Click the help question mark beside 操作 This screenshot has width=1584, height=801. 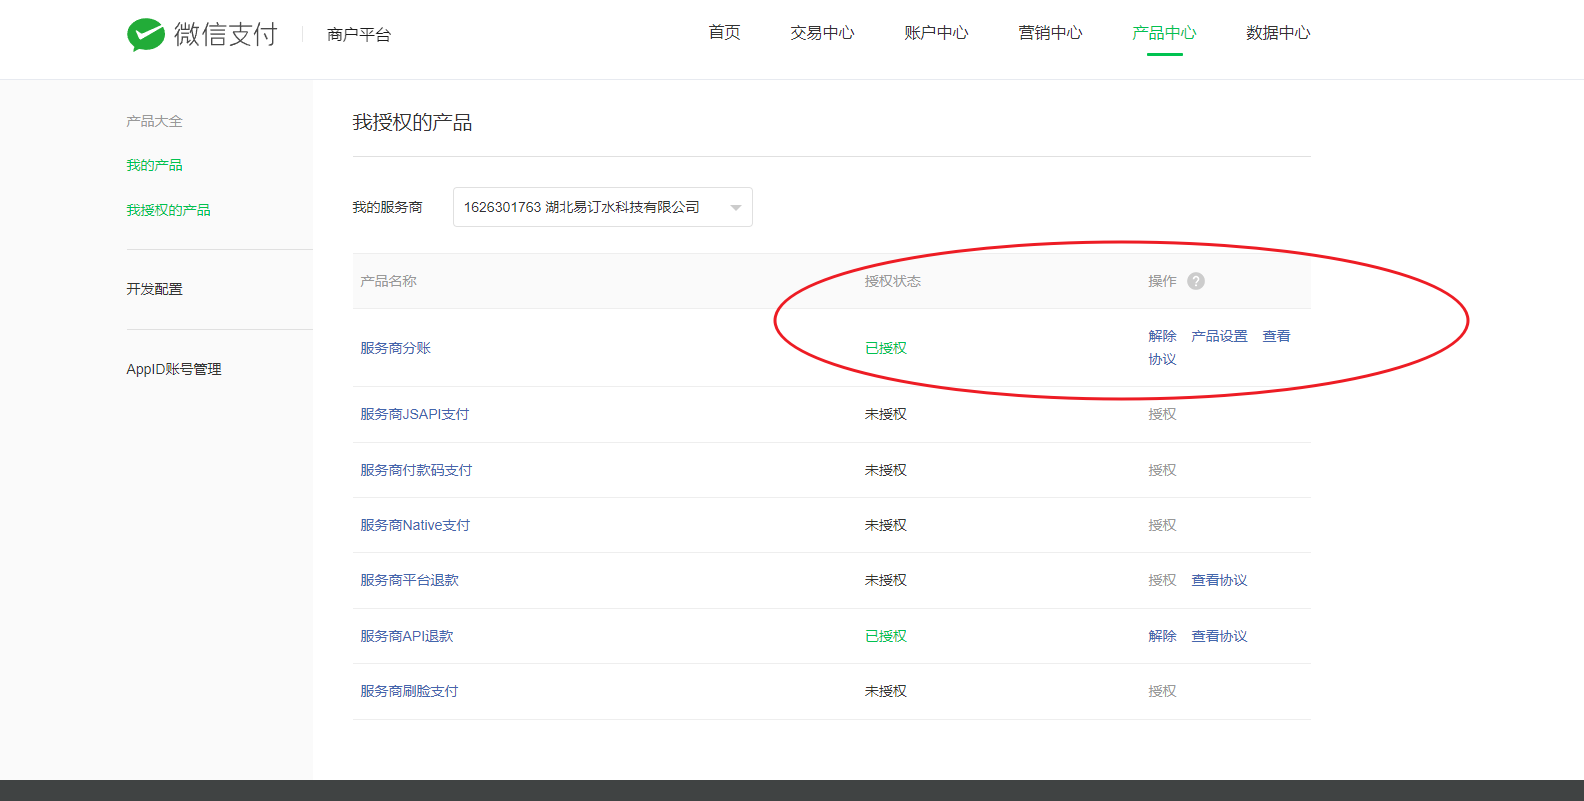pyautogui.click(x=1196, y=281)
